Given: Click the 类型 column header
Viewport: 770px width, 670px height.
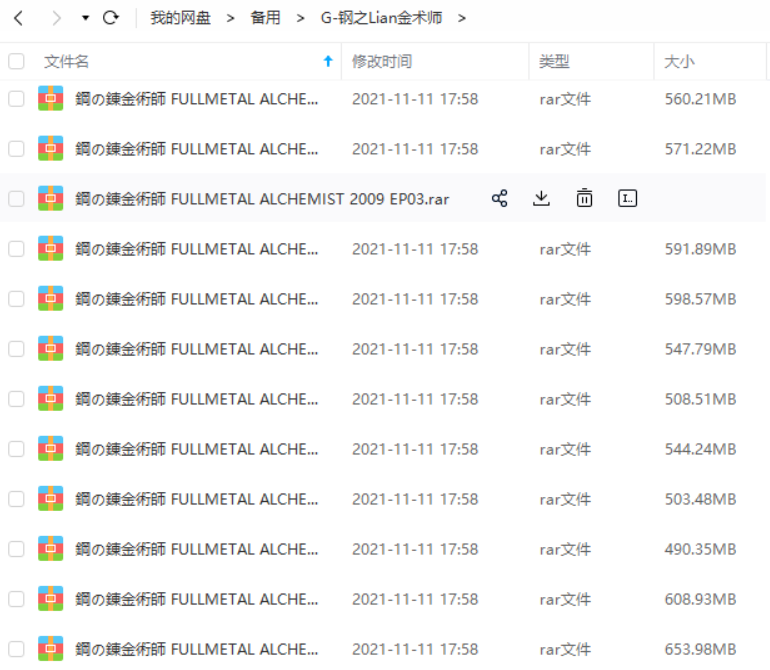Looking at the screenshot, I should [x=554, y=61].
